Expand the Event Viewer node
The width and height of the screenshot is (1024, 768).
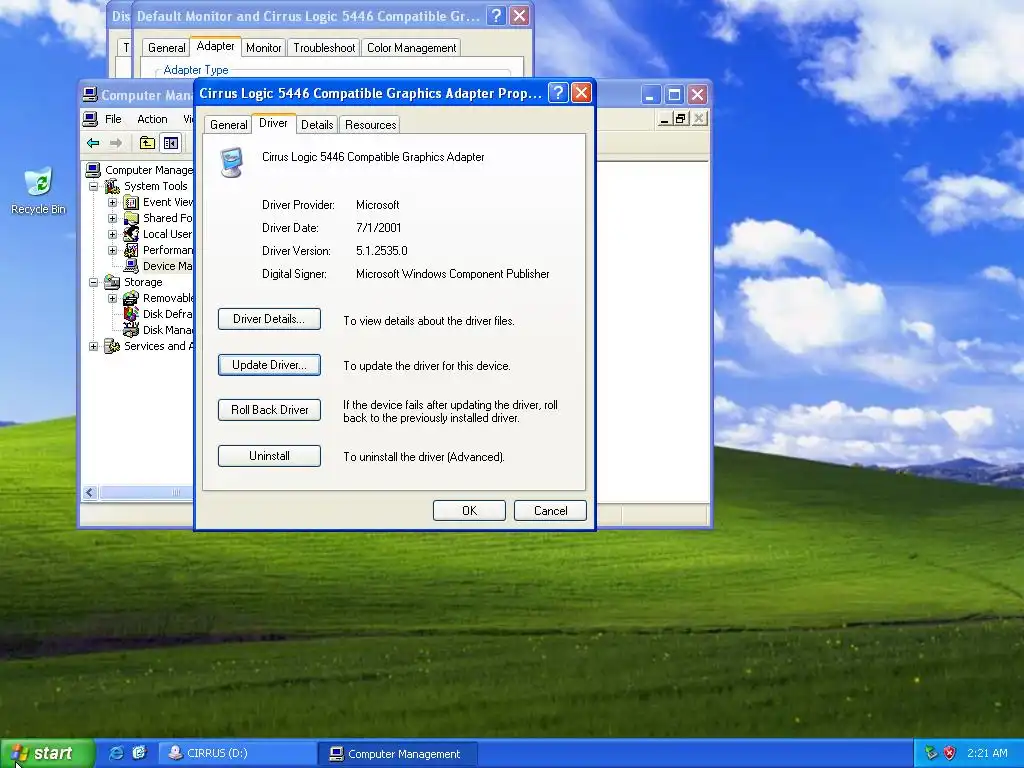tap(112, 202)
